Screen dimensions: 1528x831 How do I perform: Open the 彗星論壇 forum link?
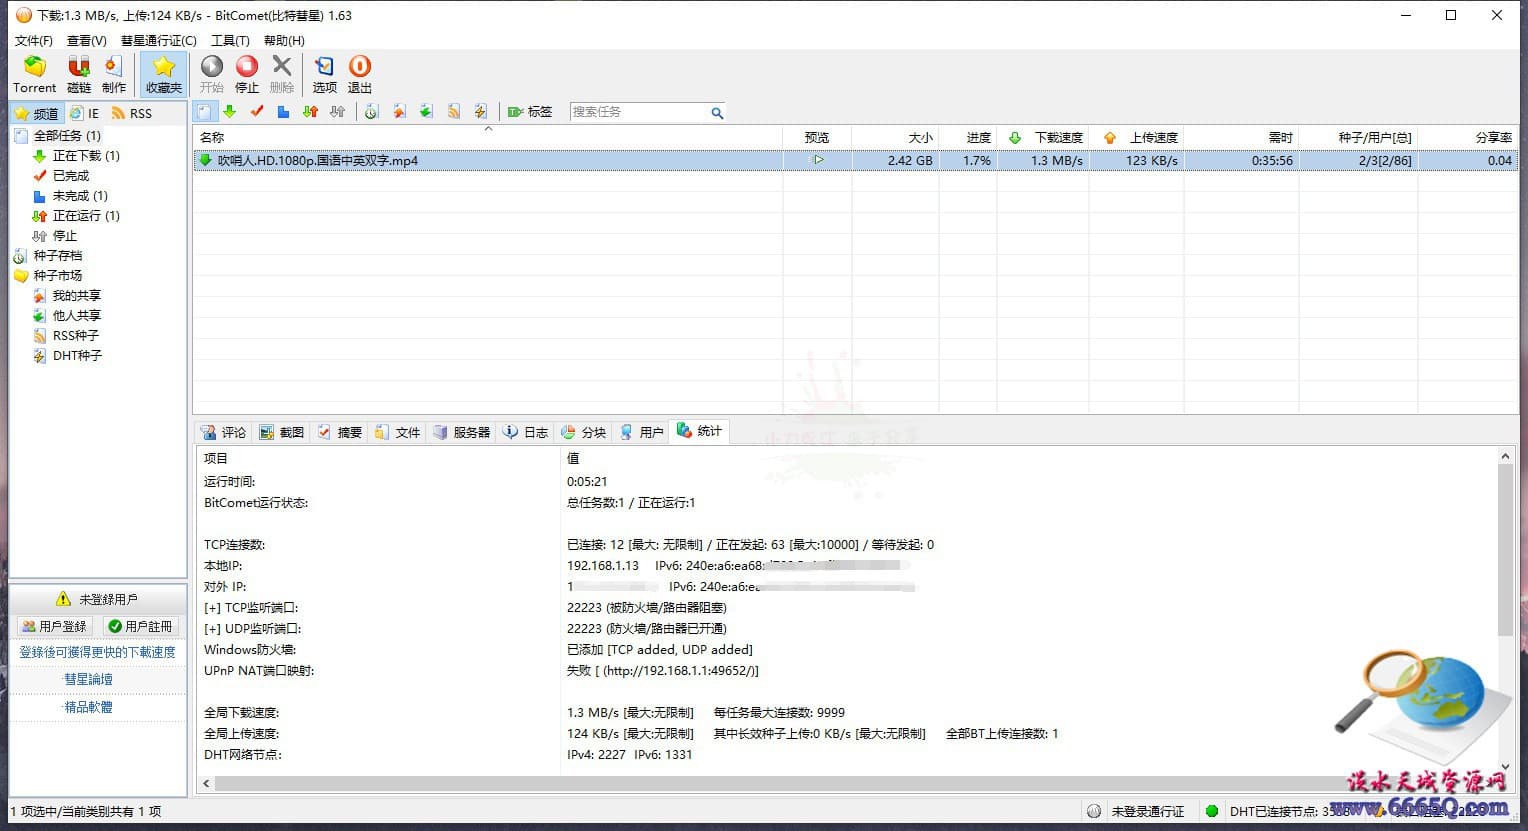click(88, 679)
